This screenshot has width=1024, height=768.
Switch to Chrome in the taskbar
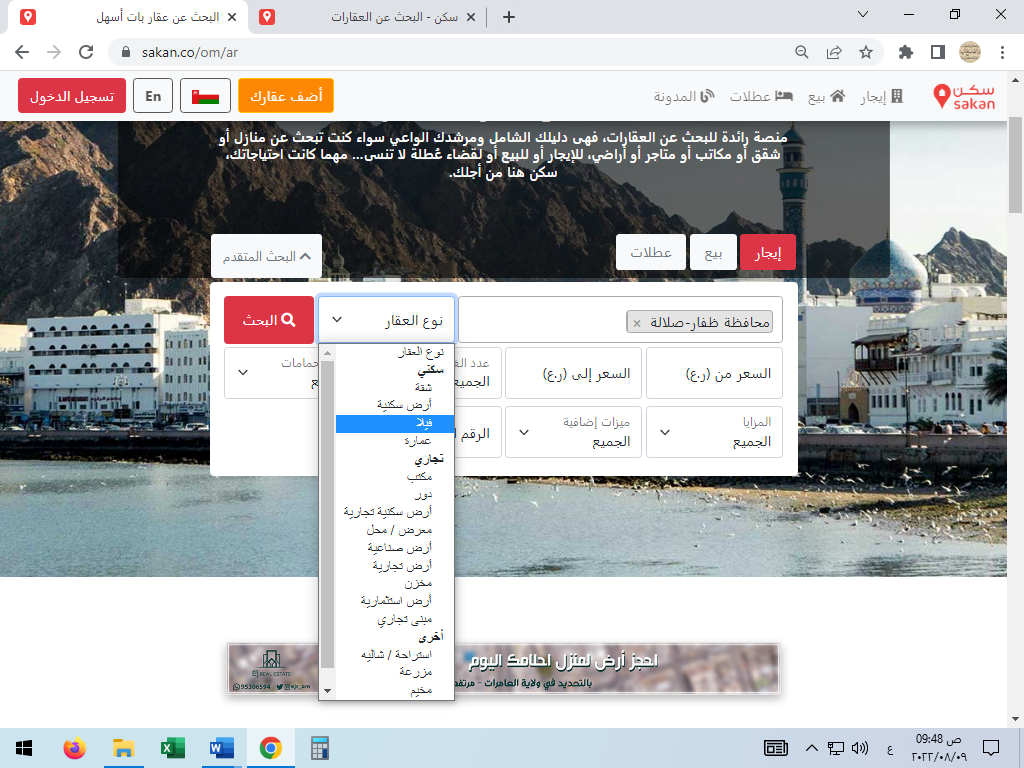pos(270,748)
